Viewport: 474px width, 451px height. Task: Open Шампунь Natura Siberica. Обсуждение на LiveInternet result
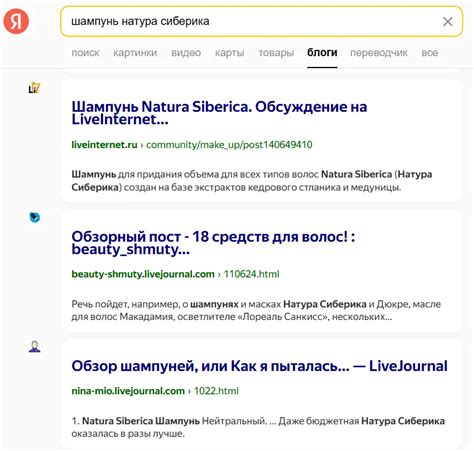pos(219,113)
